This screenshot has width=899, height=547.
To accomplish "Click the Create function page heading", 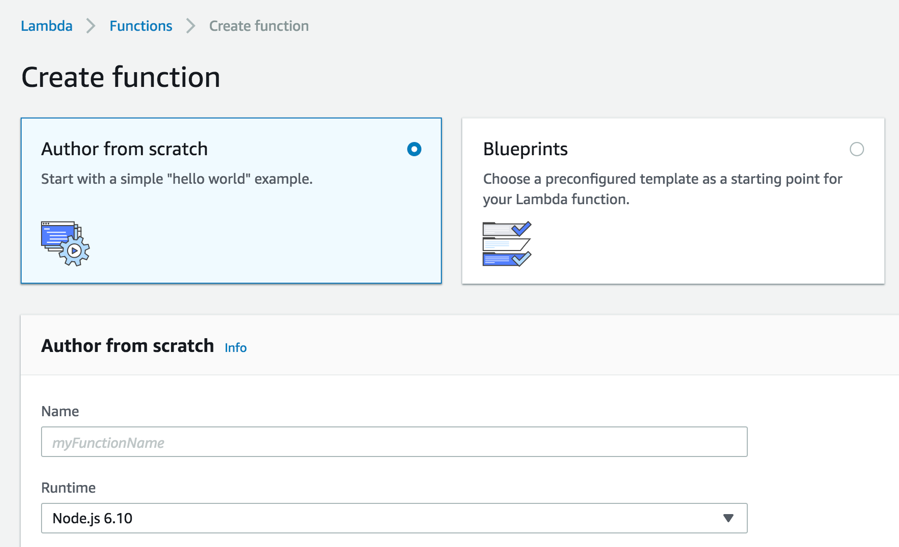I will pos(121,77).
